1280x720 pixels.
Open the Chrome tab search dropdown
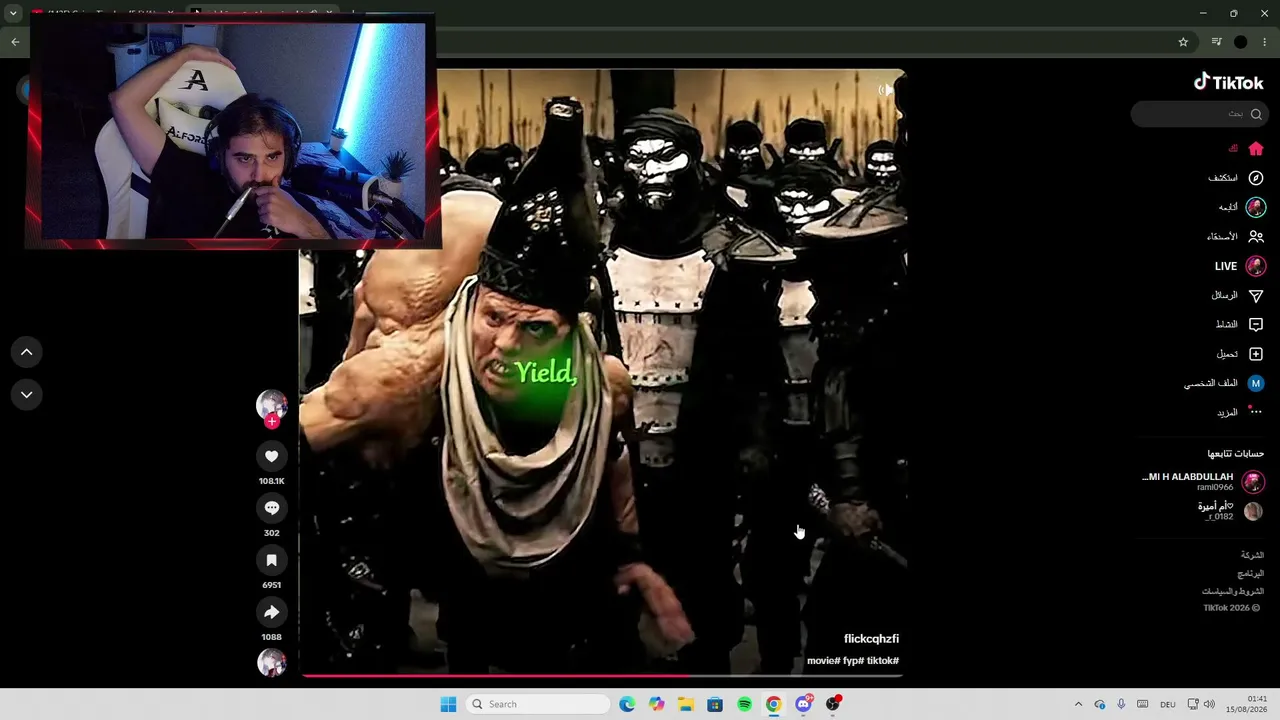(x=13, y=14)
